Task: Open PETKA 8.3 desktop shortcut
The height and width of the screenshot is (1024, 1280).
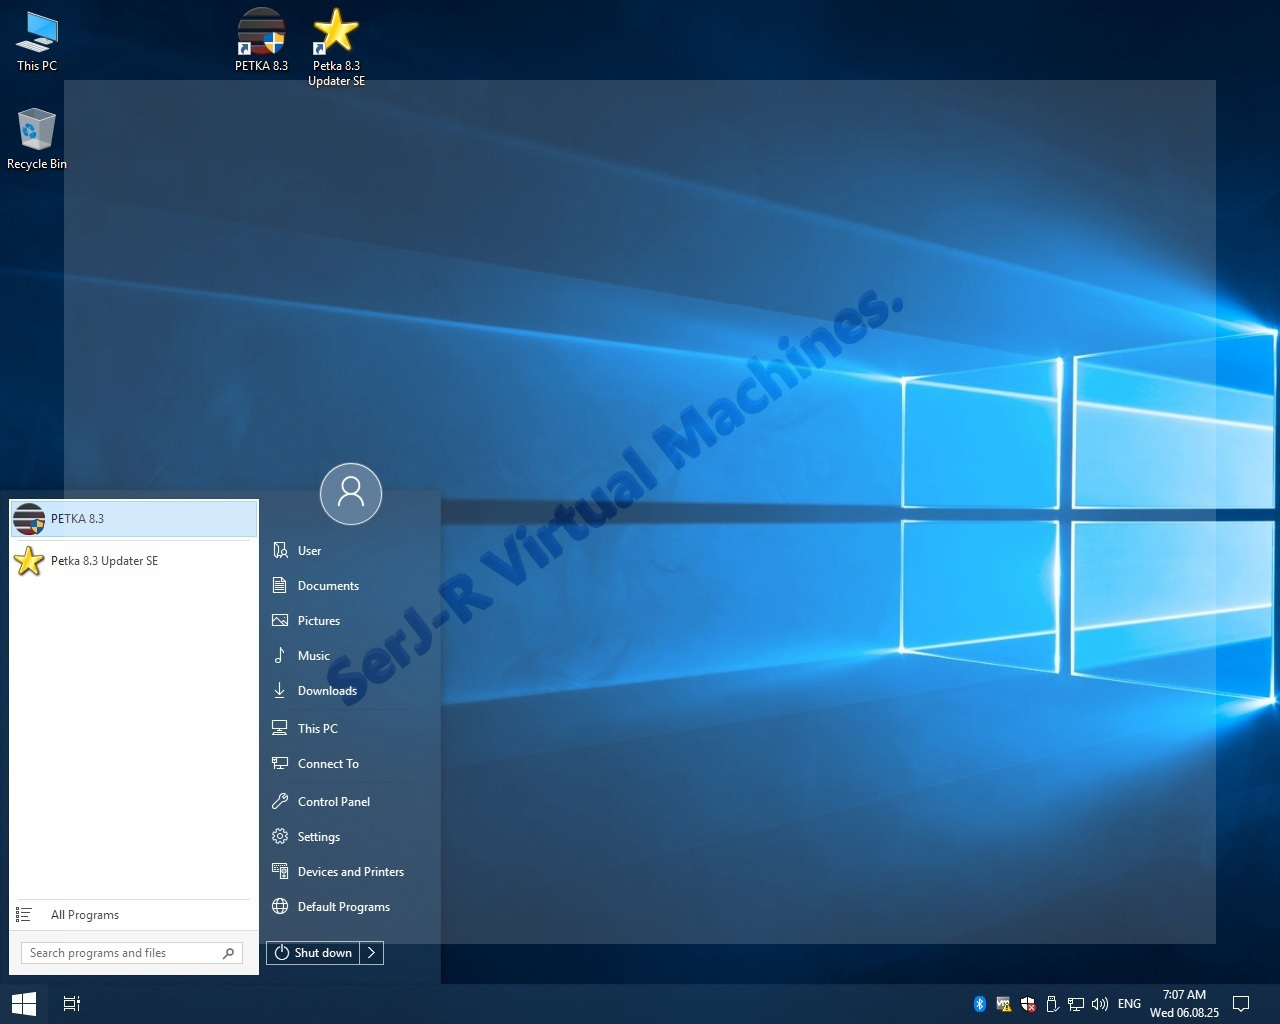Action: [261, 33]
